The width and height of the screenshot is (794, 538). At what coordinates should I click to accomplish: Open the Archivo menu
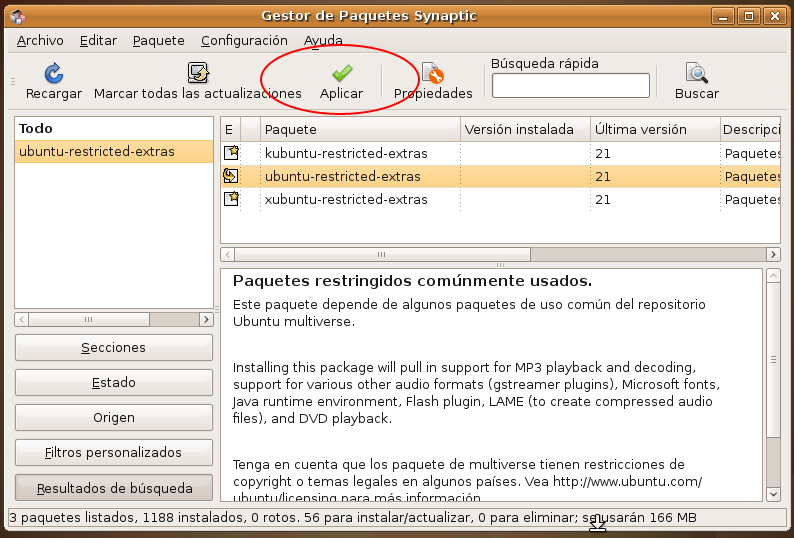point(40,41)
